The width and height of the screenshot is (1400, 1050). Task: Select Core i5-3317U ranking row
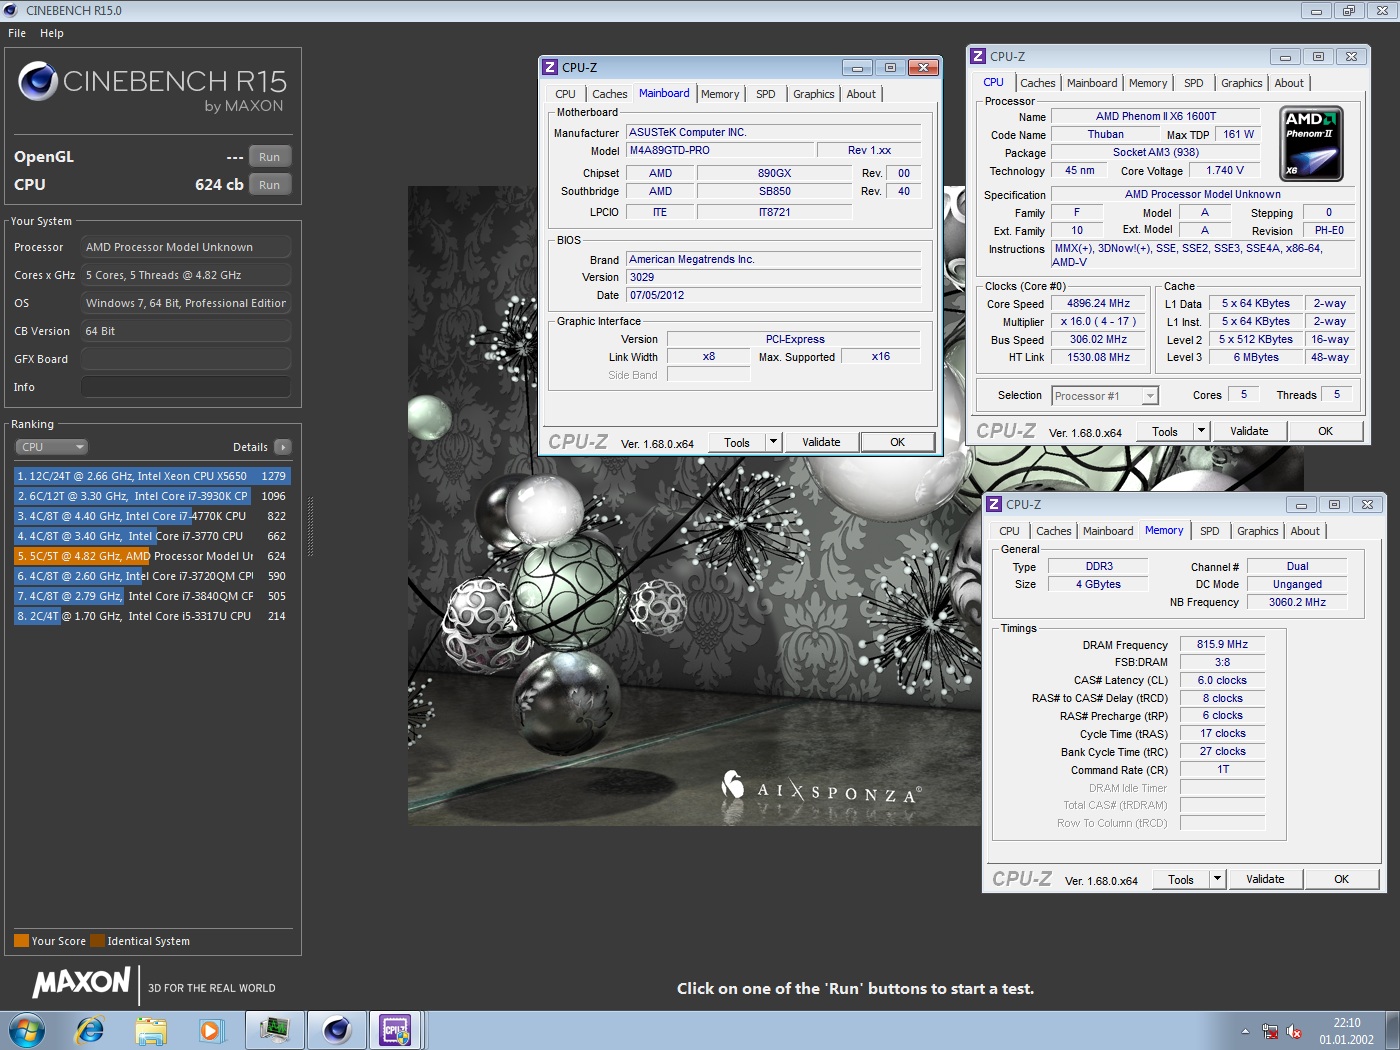152,616
